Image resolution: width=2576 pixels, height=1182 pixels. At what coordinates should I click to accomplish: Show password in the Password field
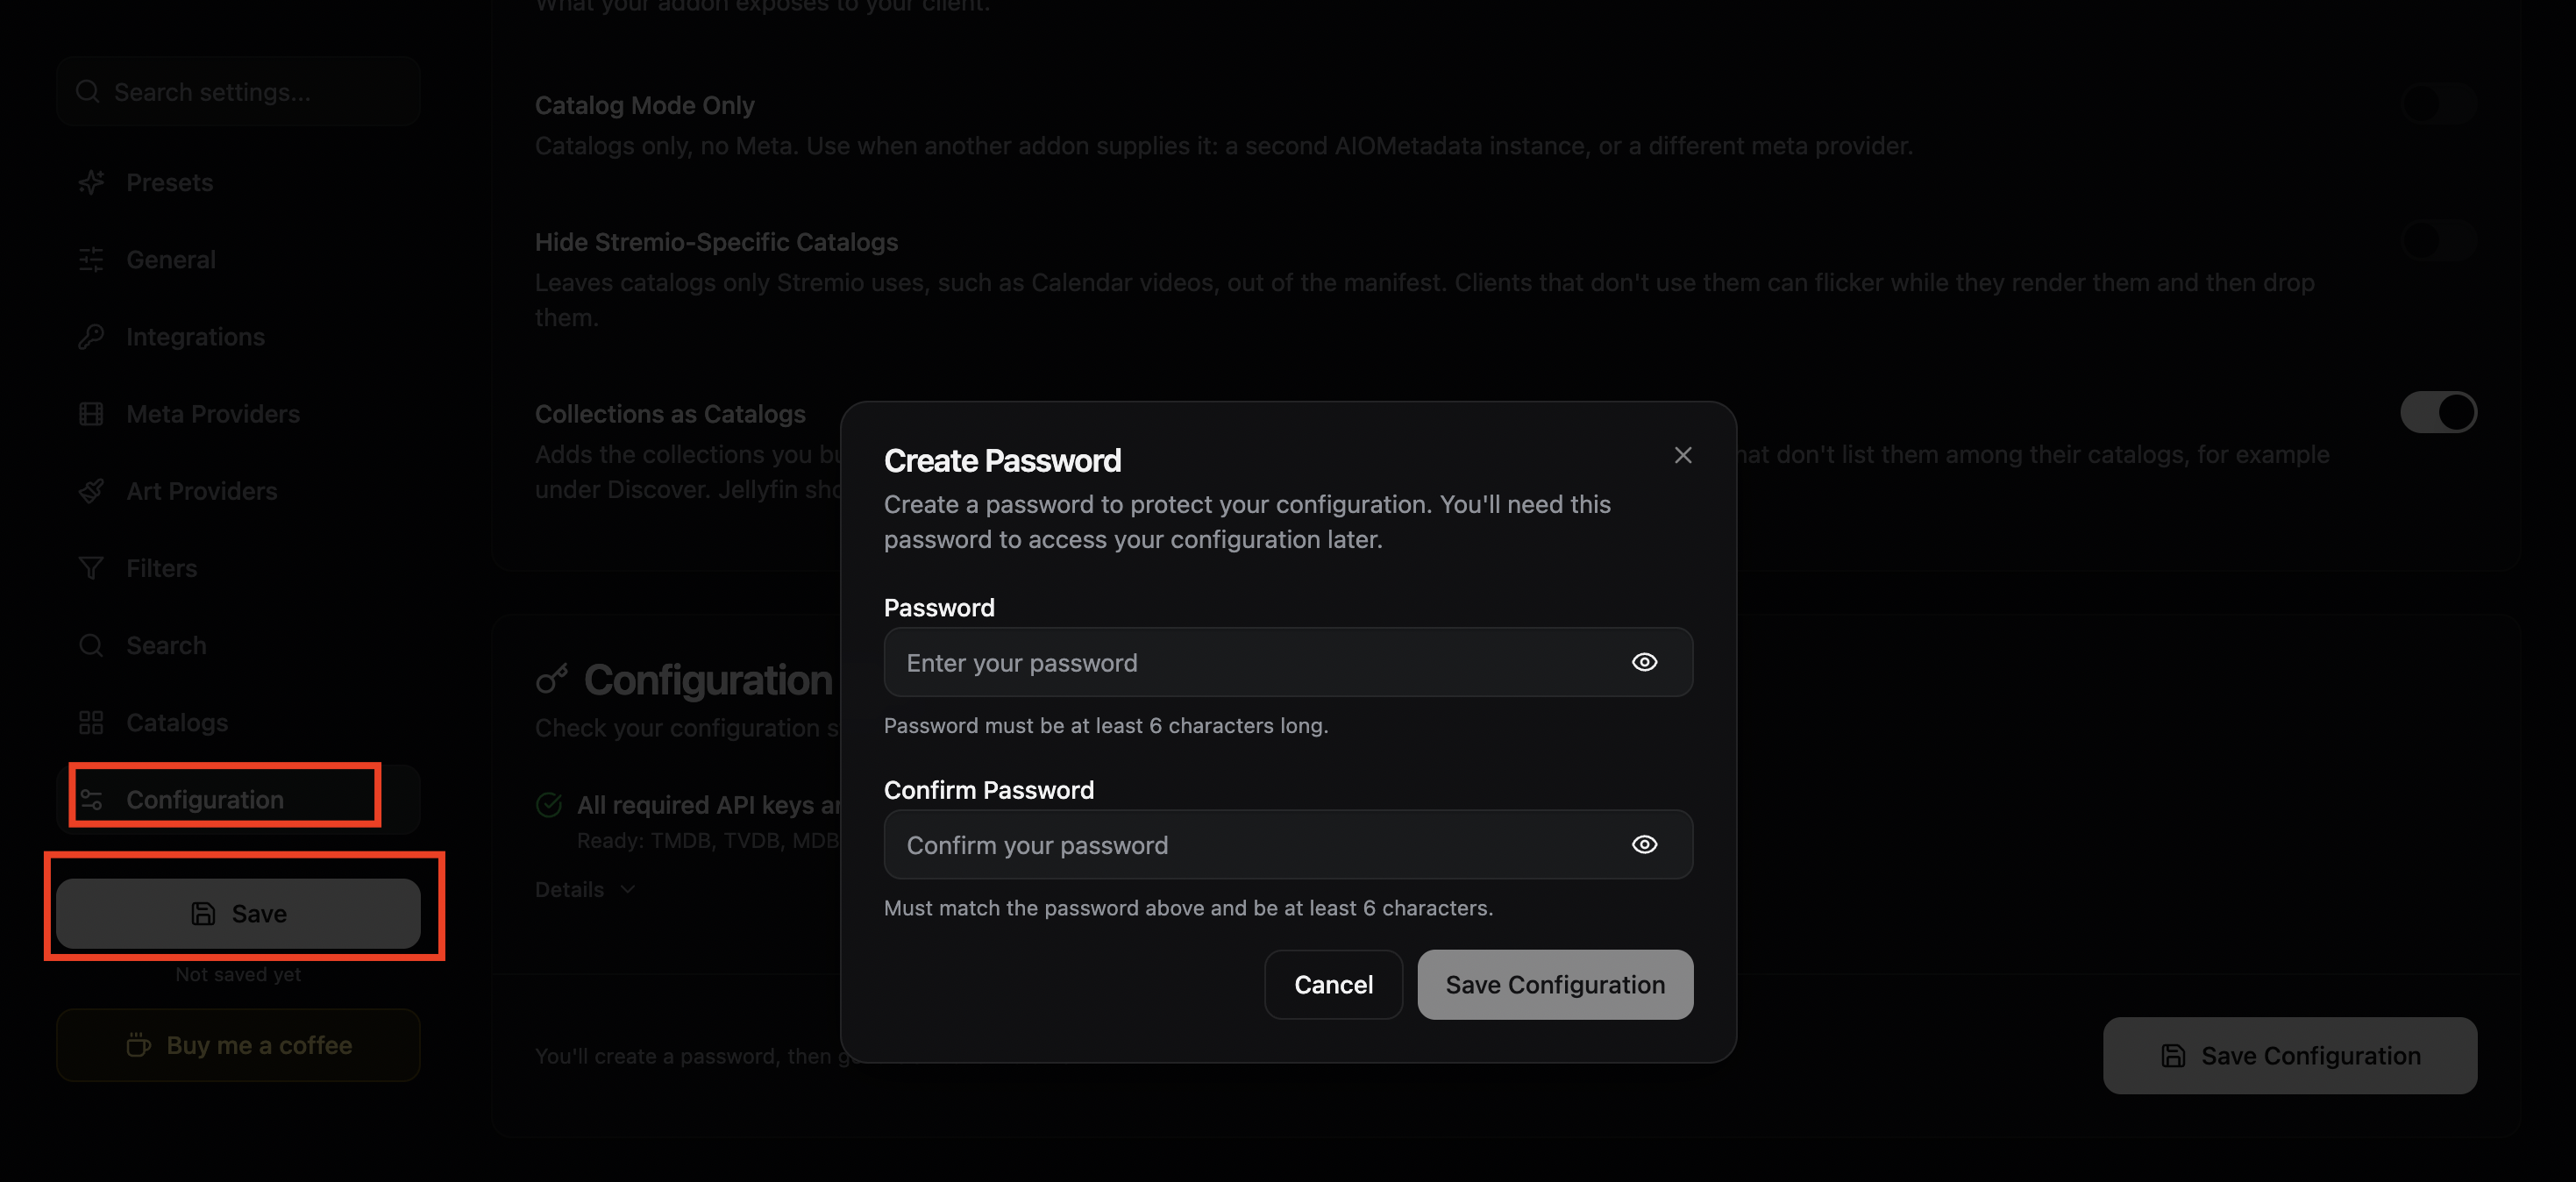pyautogui.click(x=1644, y=662)
